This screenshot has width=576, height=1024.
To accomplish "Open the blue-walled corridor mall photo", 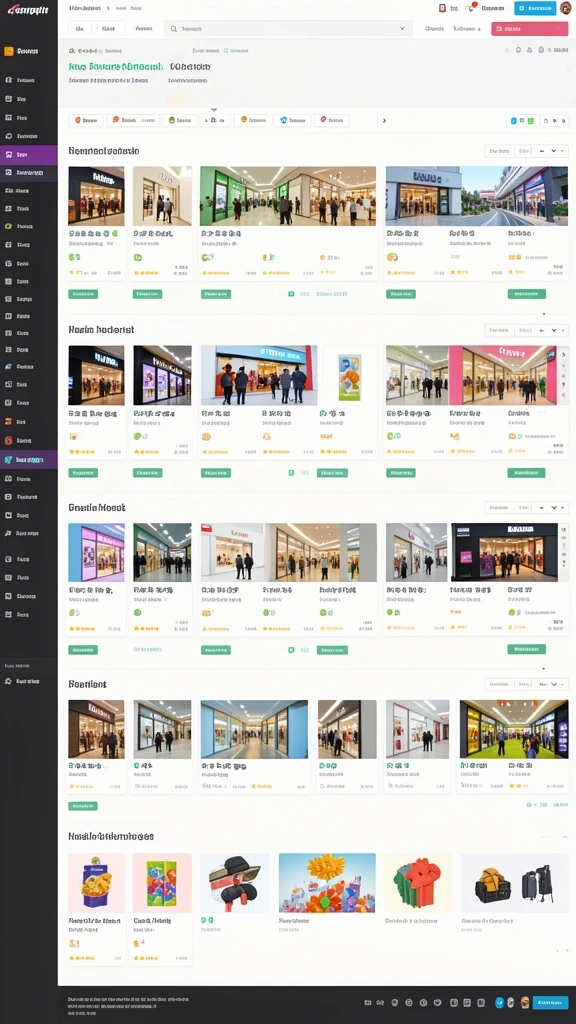I will point(254,729).
